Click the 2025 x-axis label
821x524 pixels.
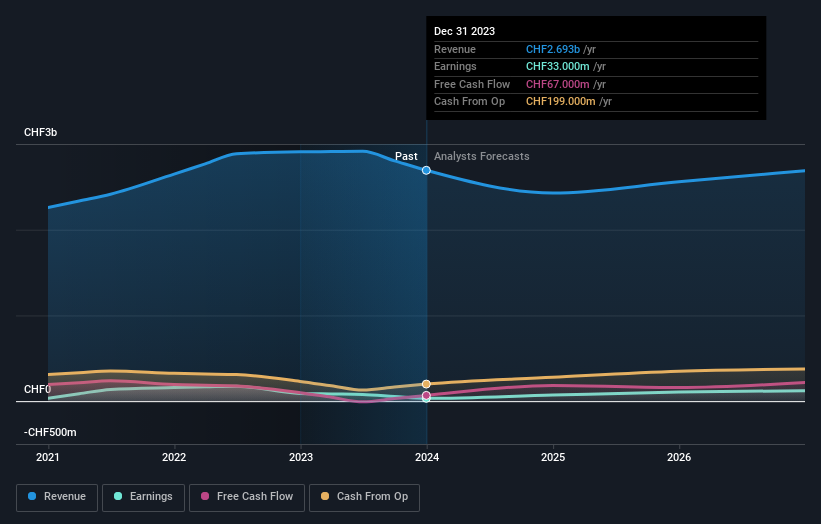553,458
